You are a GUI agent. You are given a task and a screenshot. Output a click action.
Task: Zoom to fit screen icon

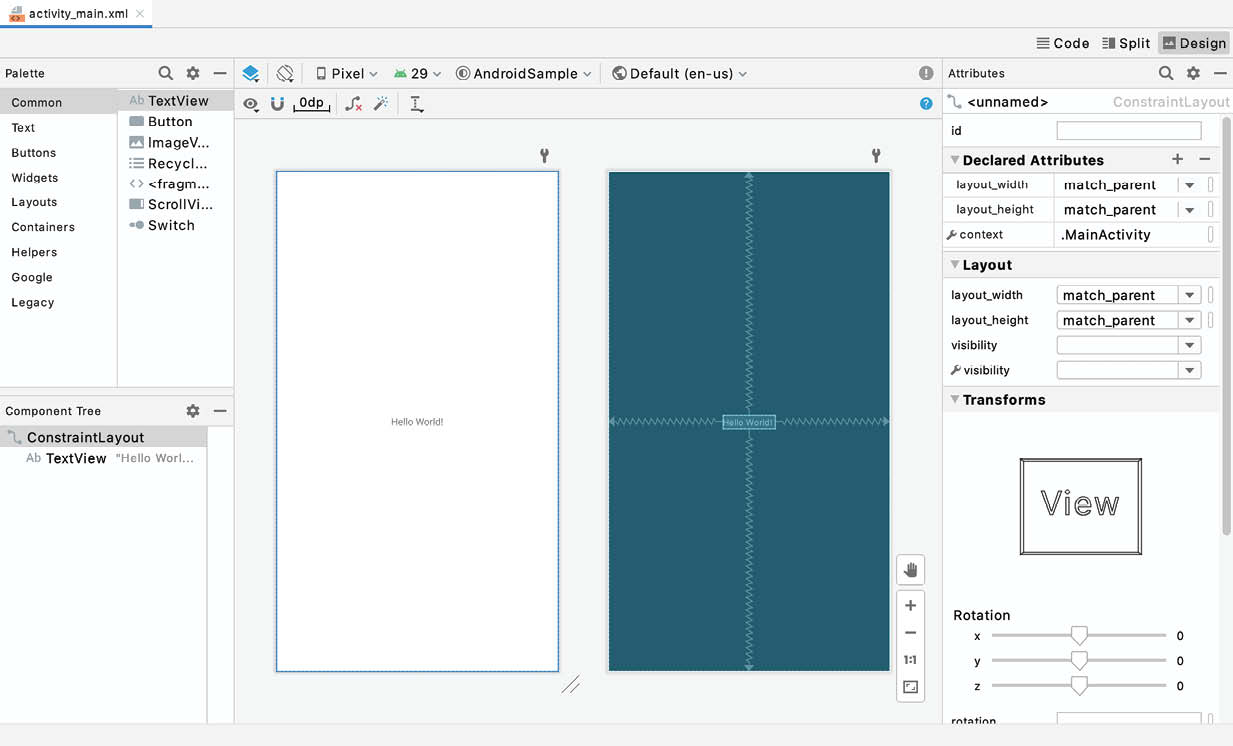(910, 687)
